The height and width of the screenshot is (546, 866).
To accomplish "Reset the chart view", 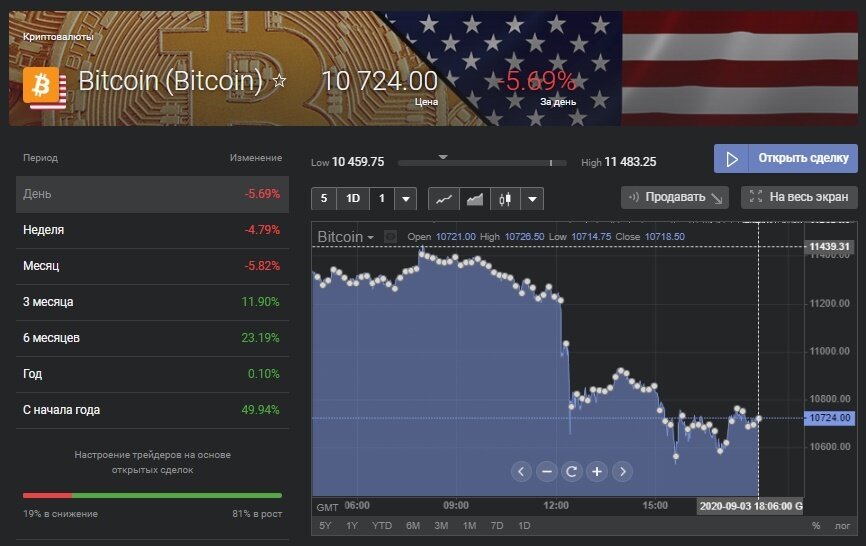I will (x=571, y=471).
